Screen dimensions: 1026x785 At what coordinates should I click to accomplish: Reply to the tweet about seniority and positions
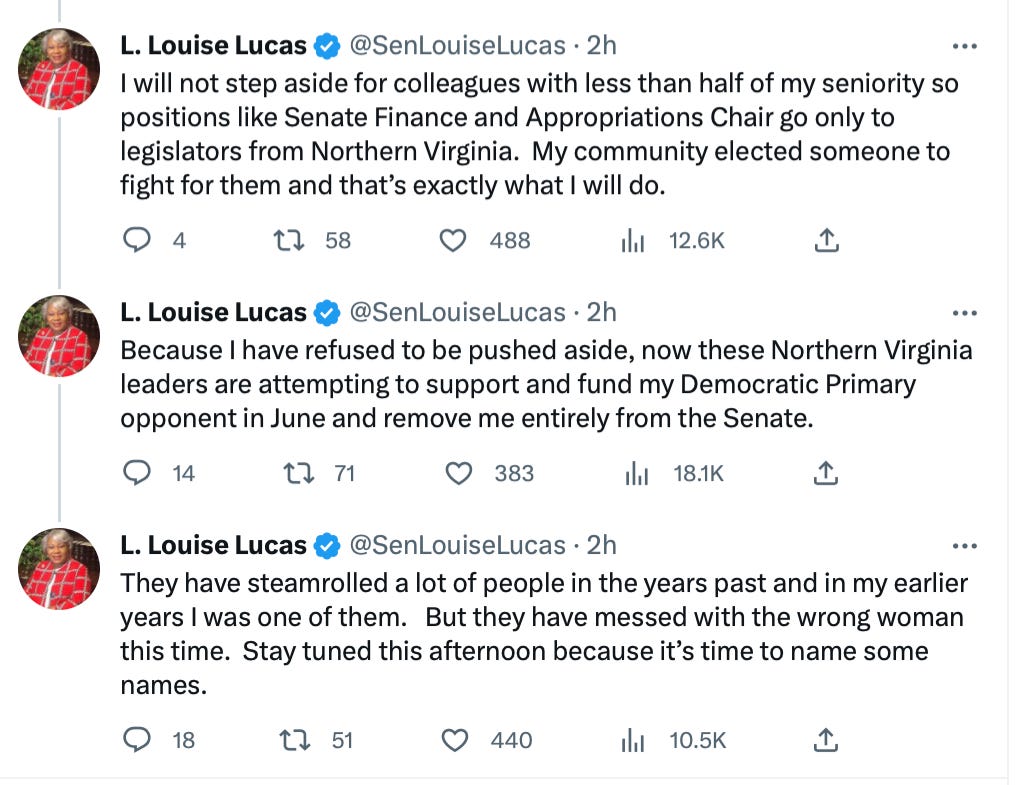pos(137,240)
